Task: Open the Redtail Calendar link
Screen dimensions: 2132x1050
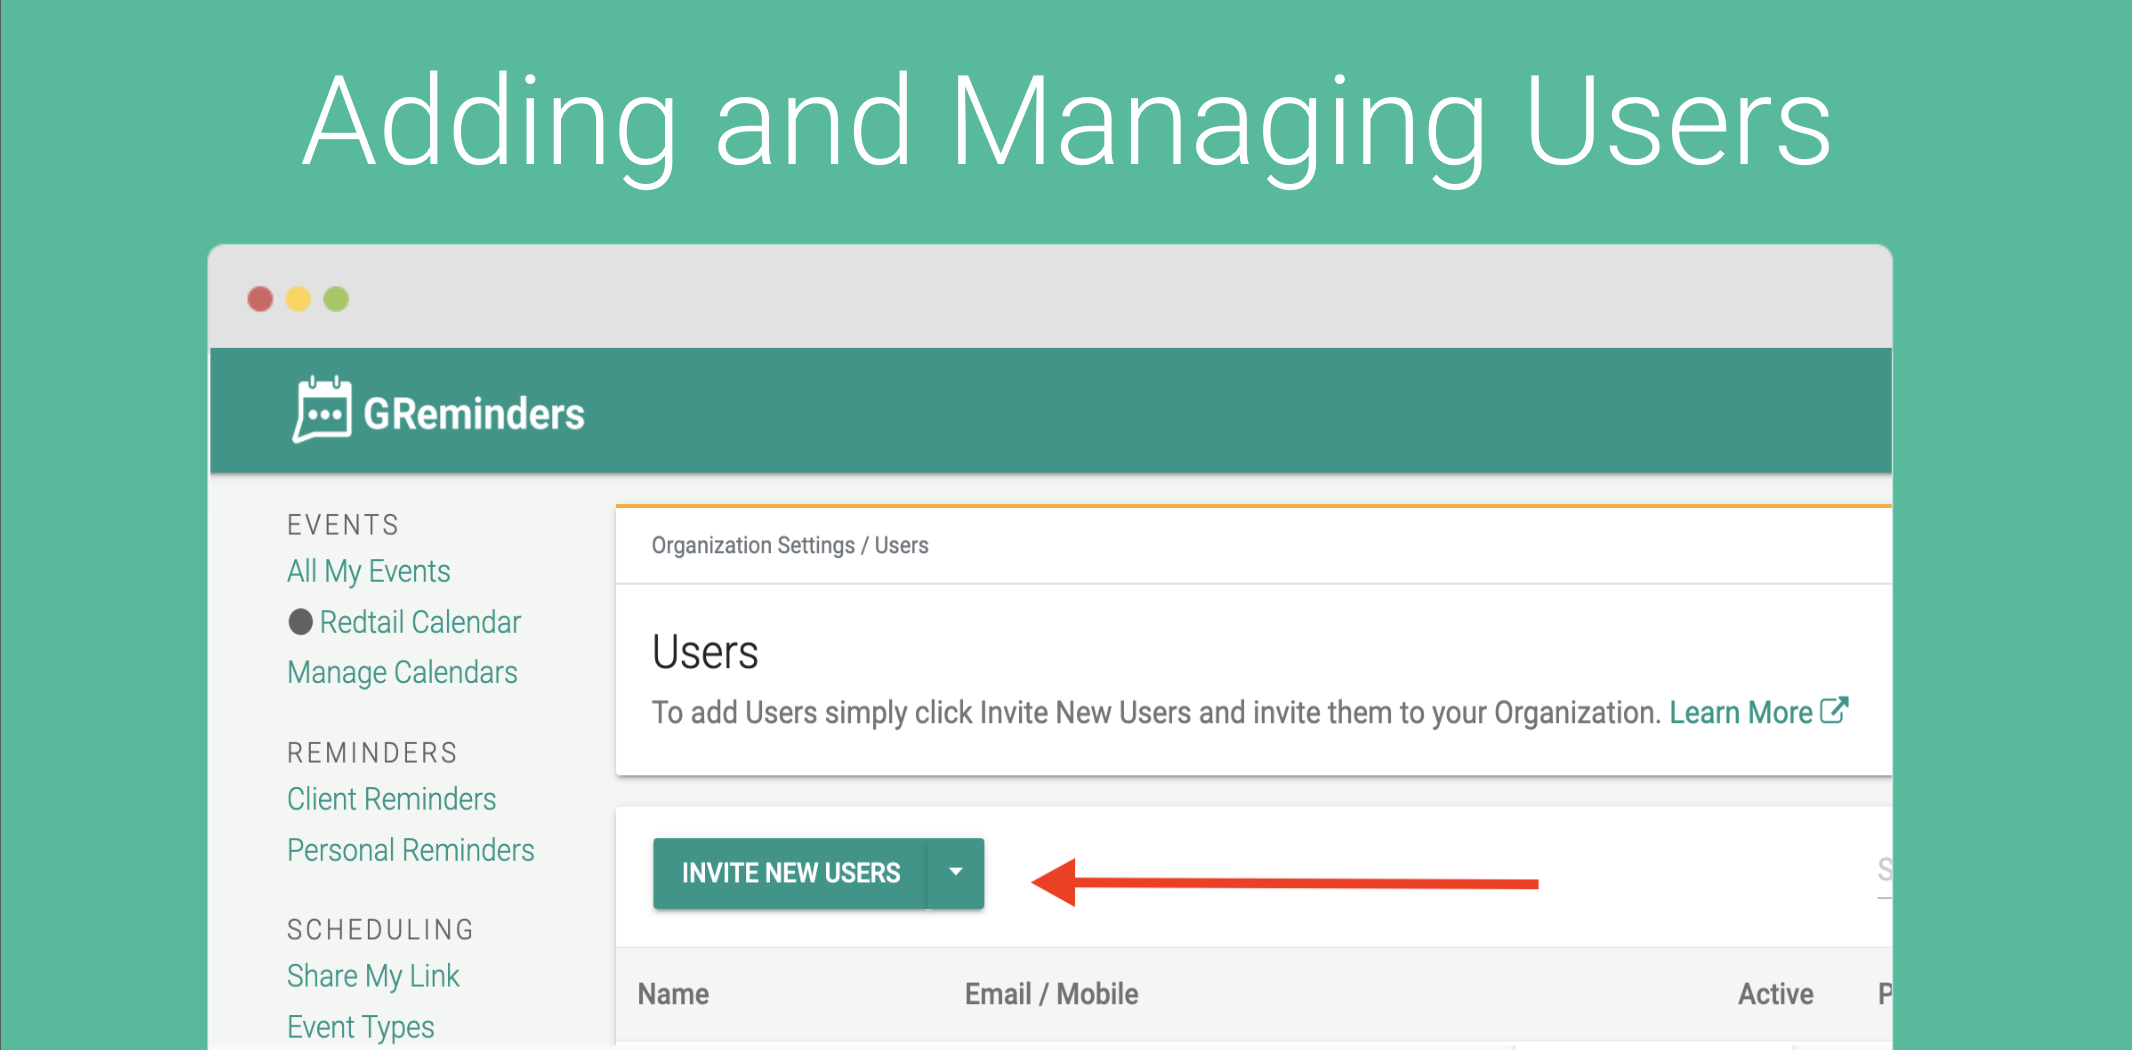Action: click(420, 622)
